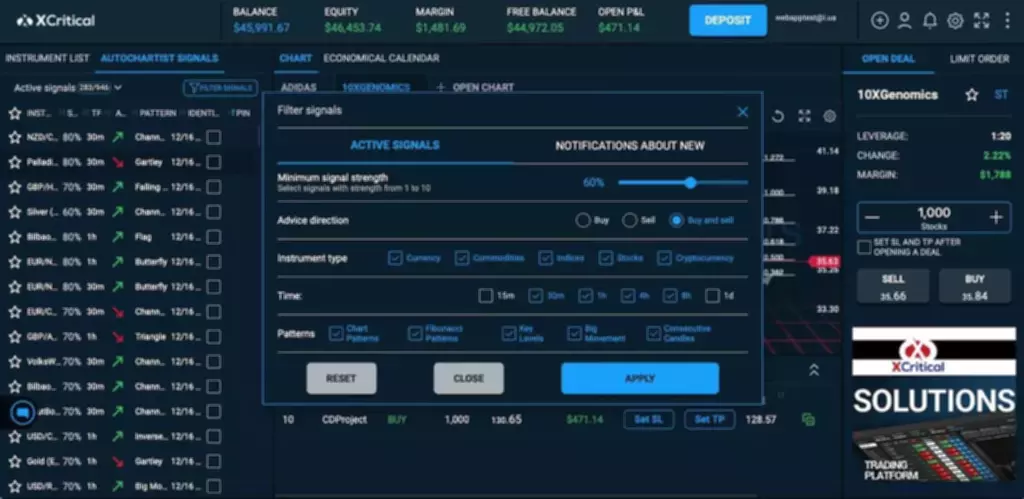Screen dimensions: 1024x499
Task: Adjust the minimum signal strength slider
Action: pos(690,182)
